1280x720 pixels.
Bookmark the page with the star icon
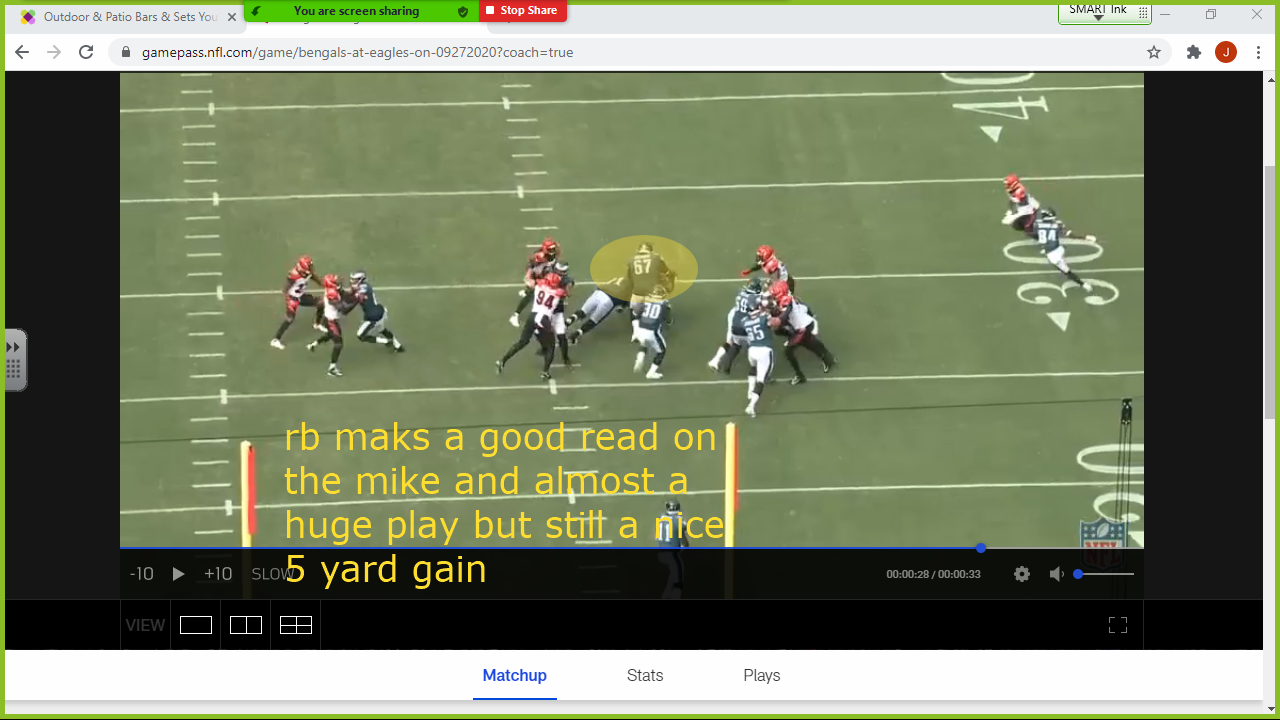click(x=1153, y=51)
